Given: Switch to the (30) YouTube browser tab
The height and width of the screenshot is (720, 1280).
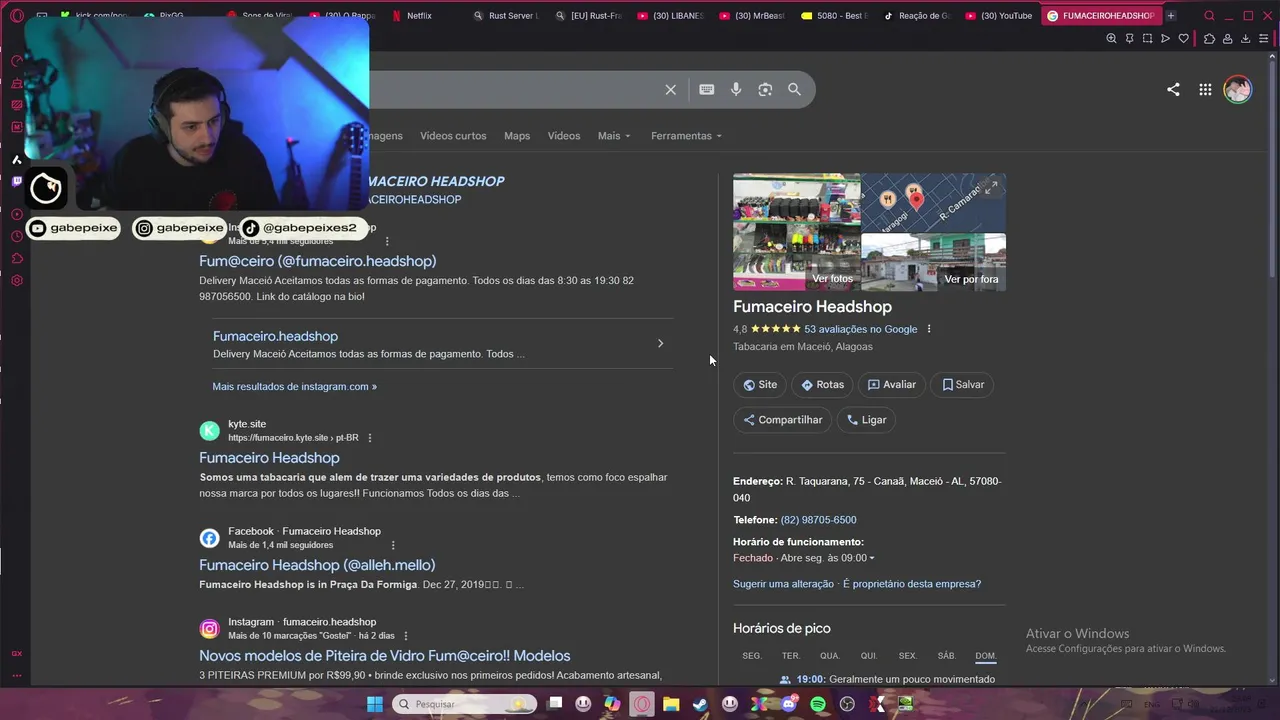Looking at the screenshot, I should click(x=998, y=15).
